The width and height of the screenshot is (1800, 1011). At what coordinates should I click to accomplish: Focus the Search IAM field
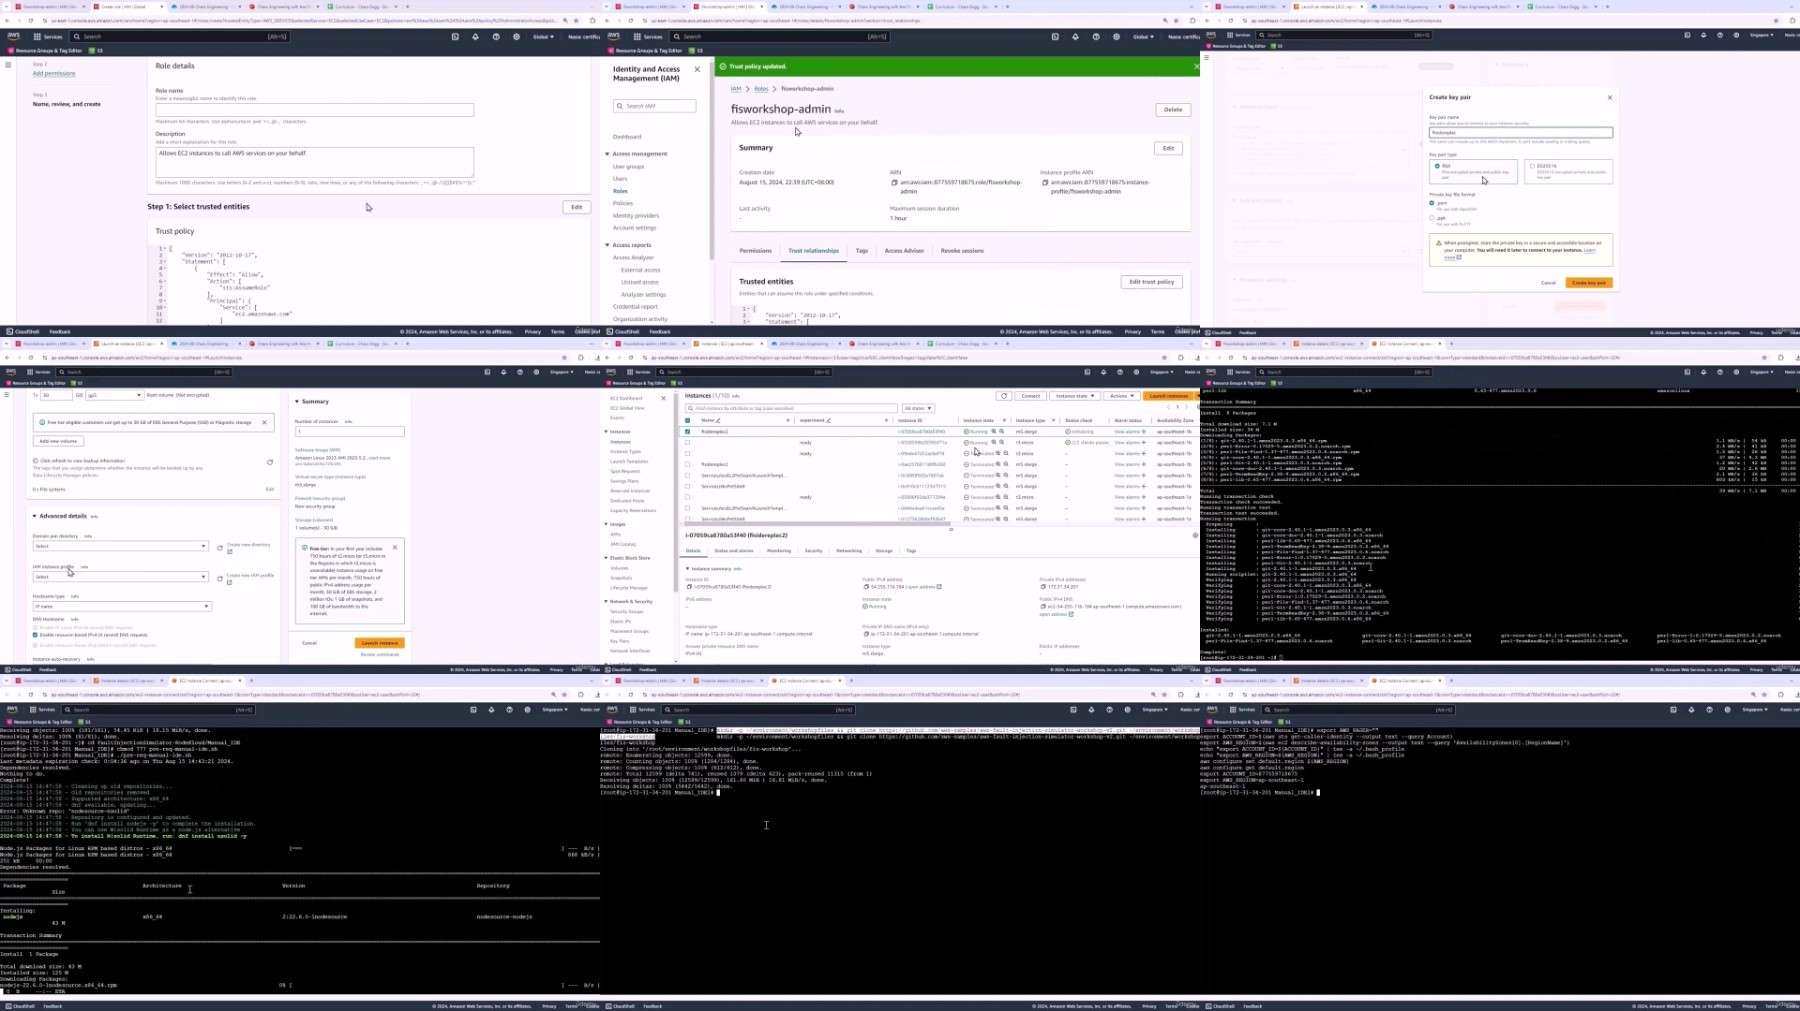pos(655,106)
